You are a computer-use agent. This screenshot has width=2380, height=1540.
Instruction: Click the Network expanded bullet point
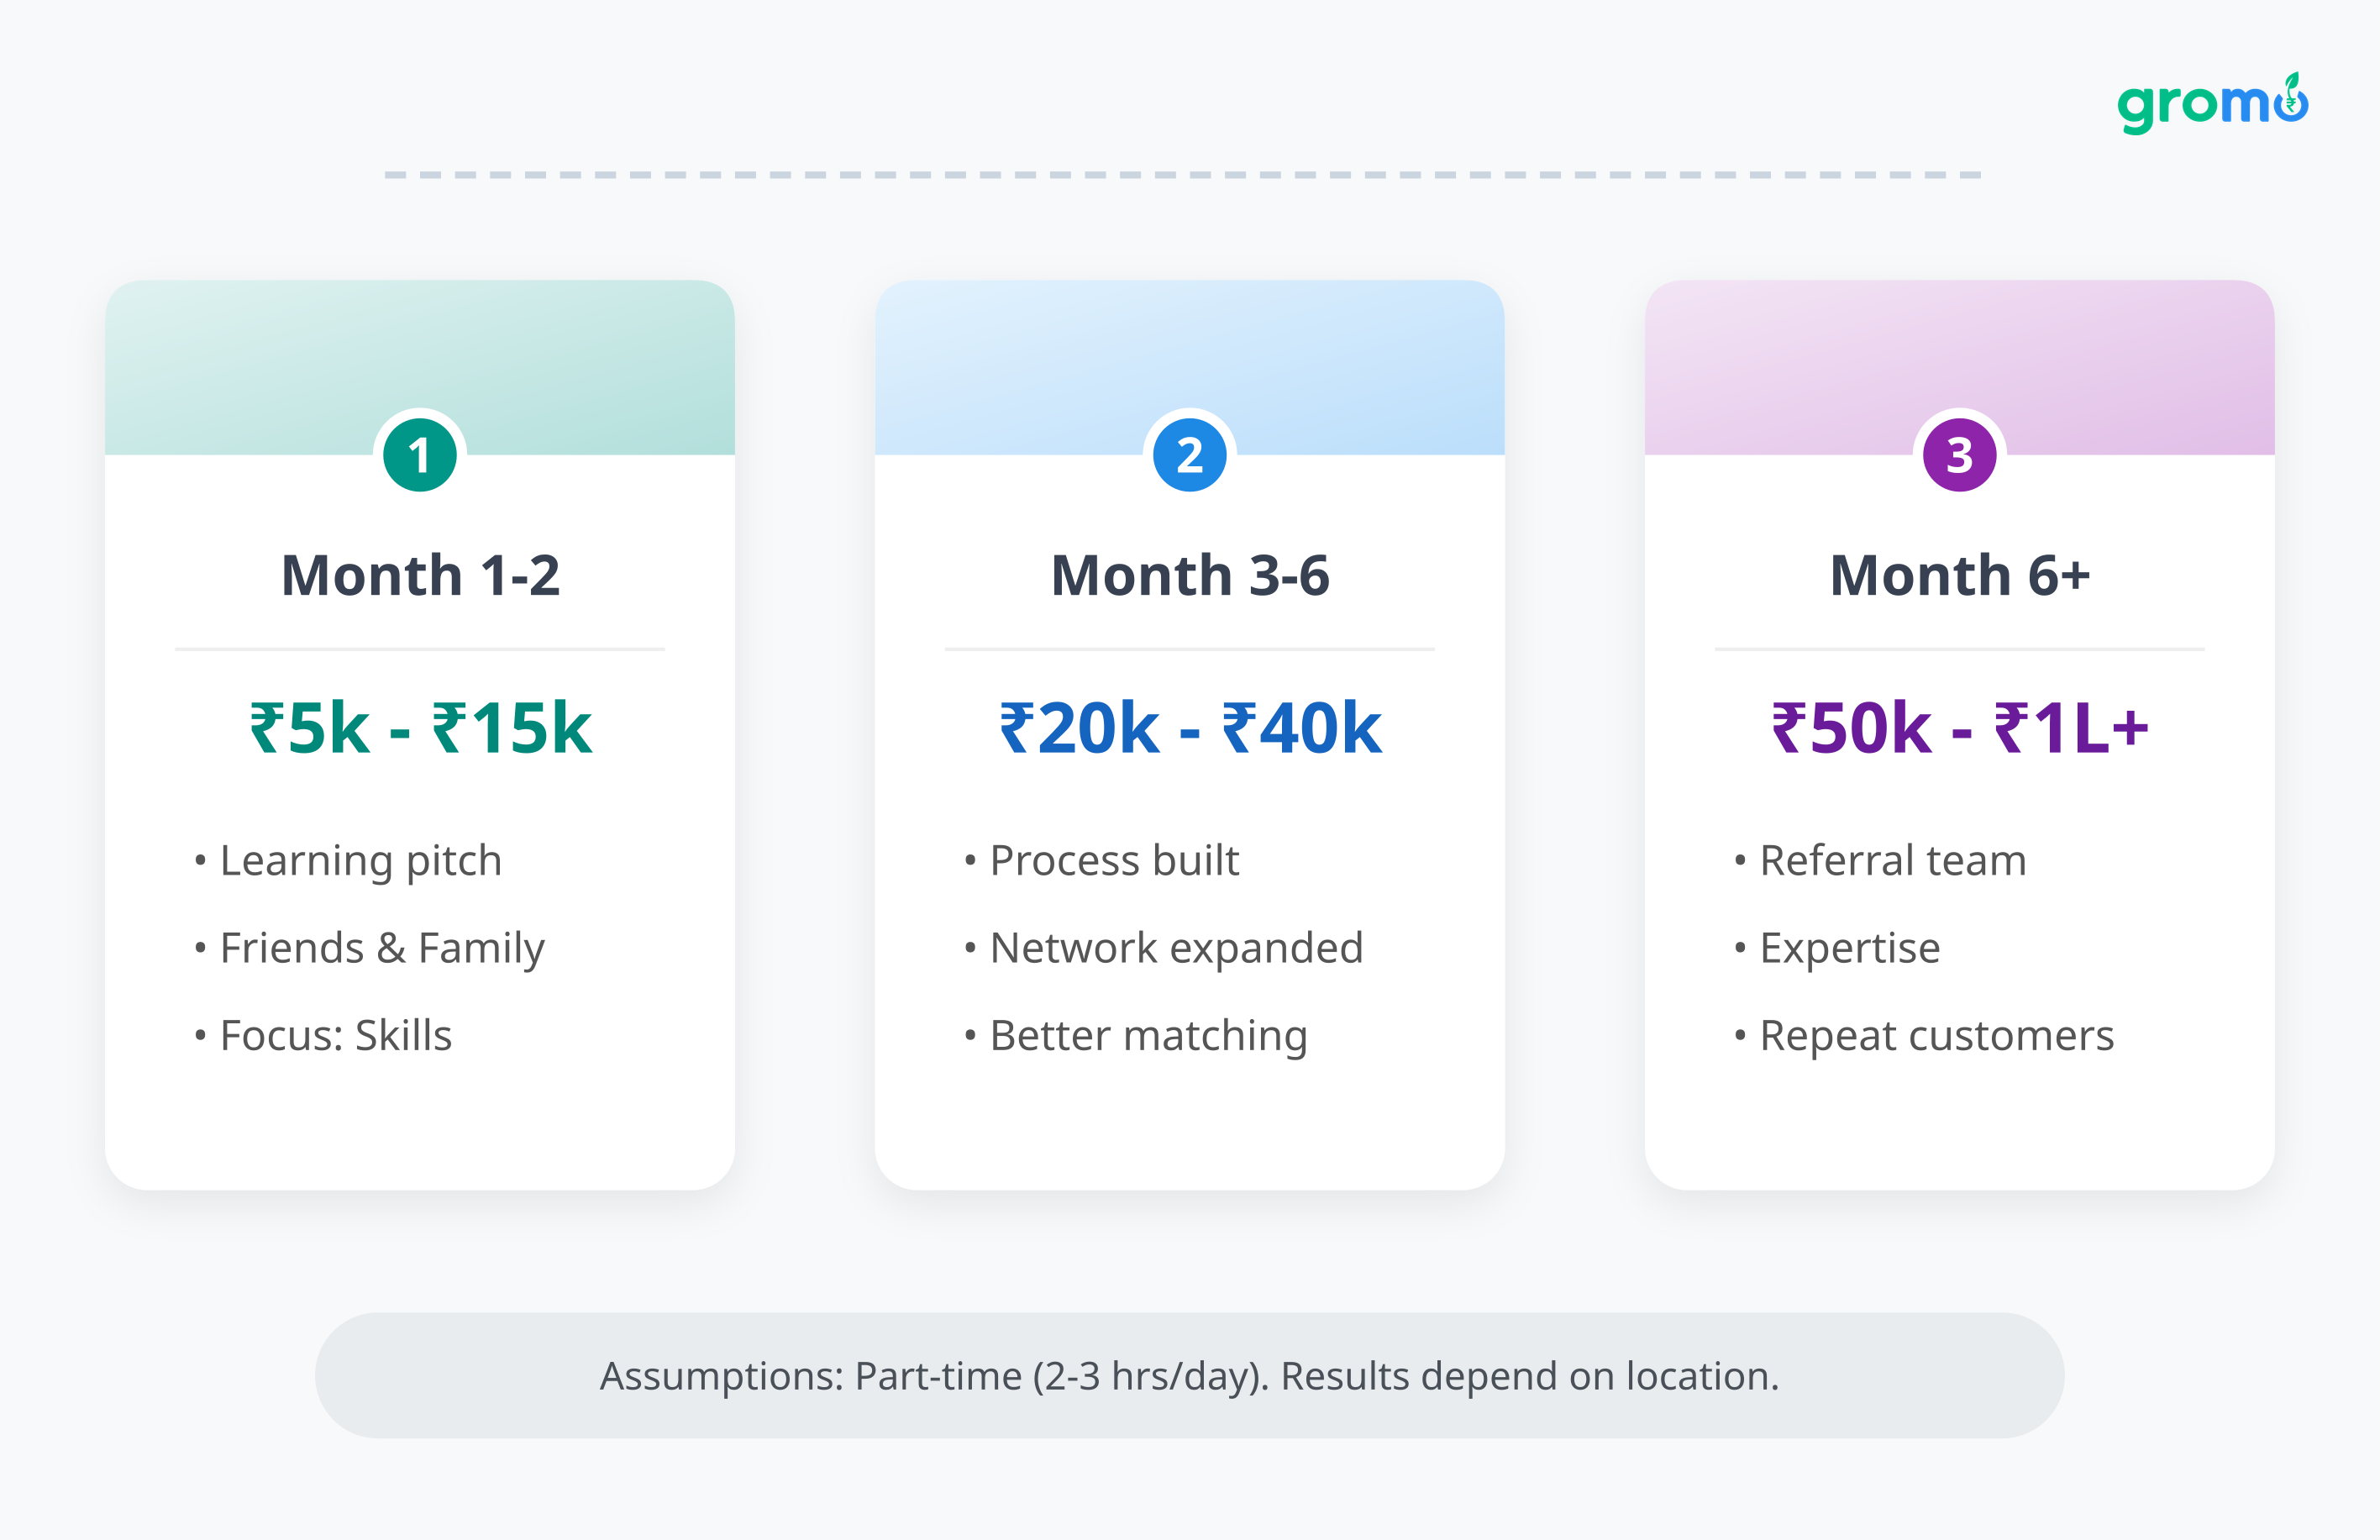[x=1176, y=948]
